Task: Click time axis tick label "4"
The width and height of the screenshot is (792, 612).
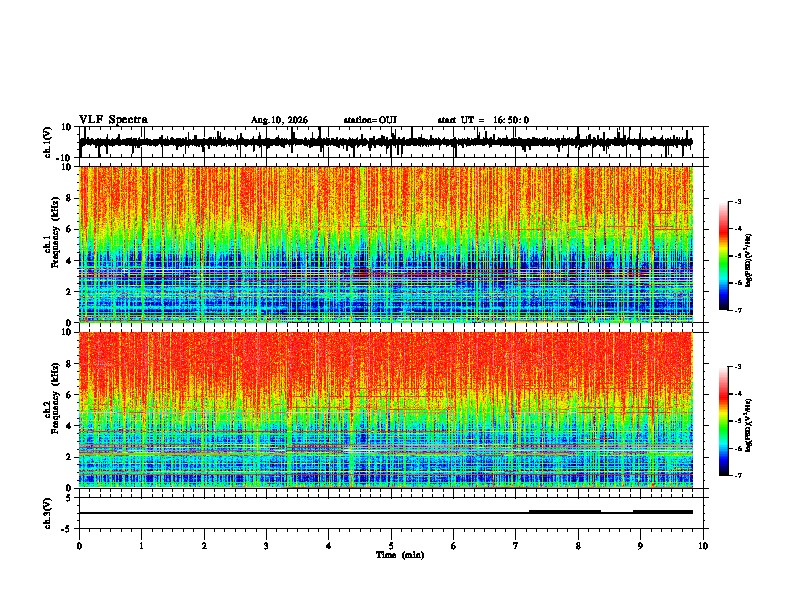Action: coord(329,546)
